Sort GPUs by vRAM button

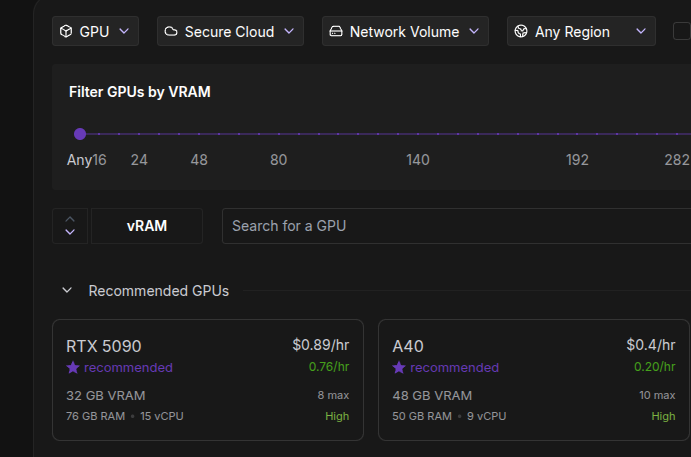click(146, 226)
